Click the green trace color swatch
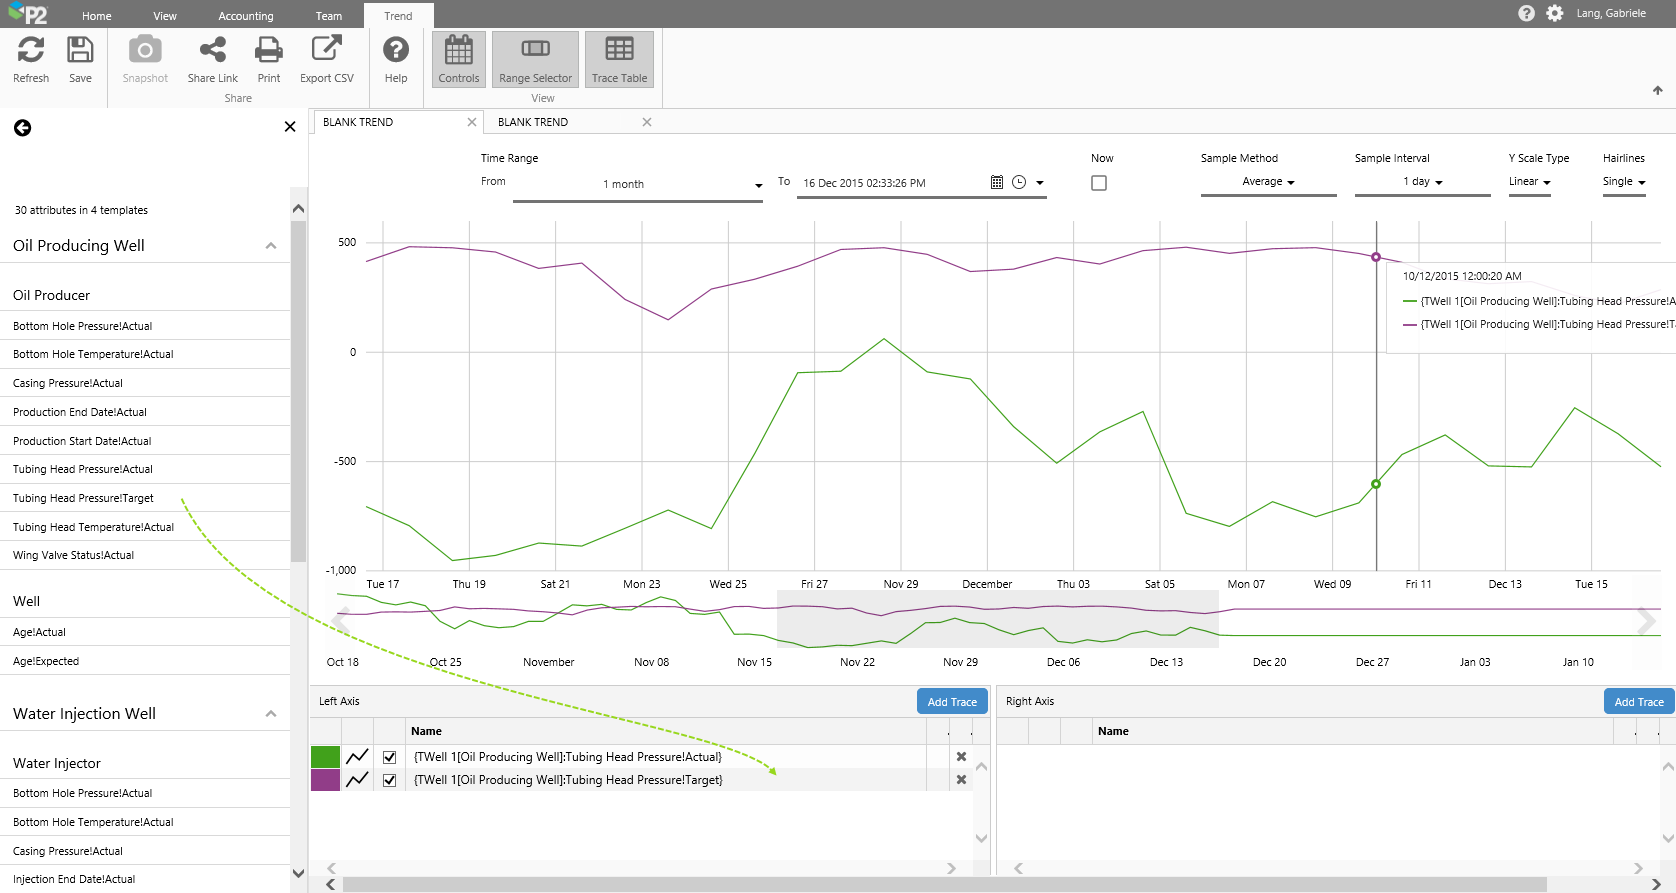This screenshot has height=893, width=1676. [x=325, y=757]
